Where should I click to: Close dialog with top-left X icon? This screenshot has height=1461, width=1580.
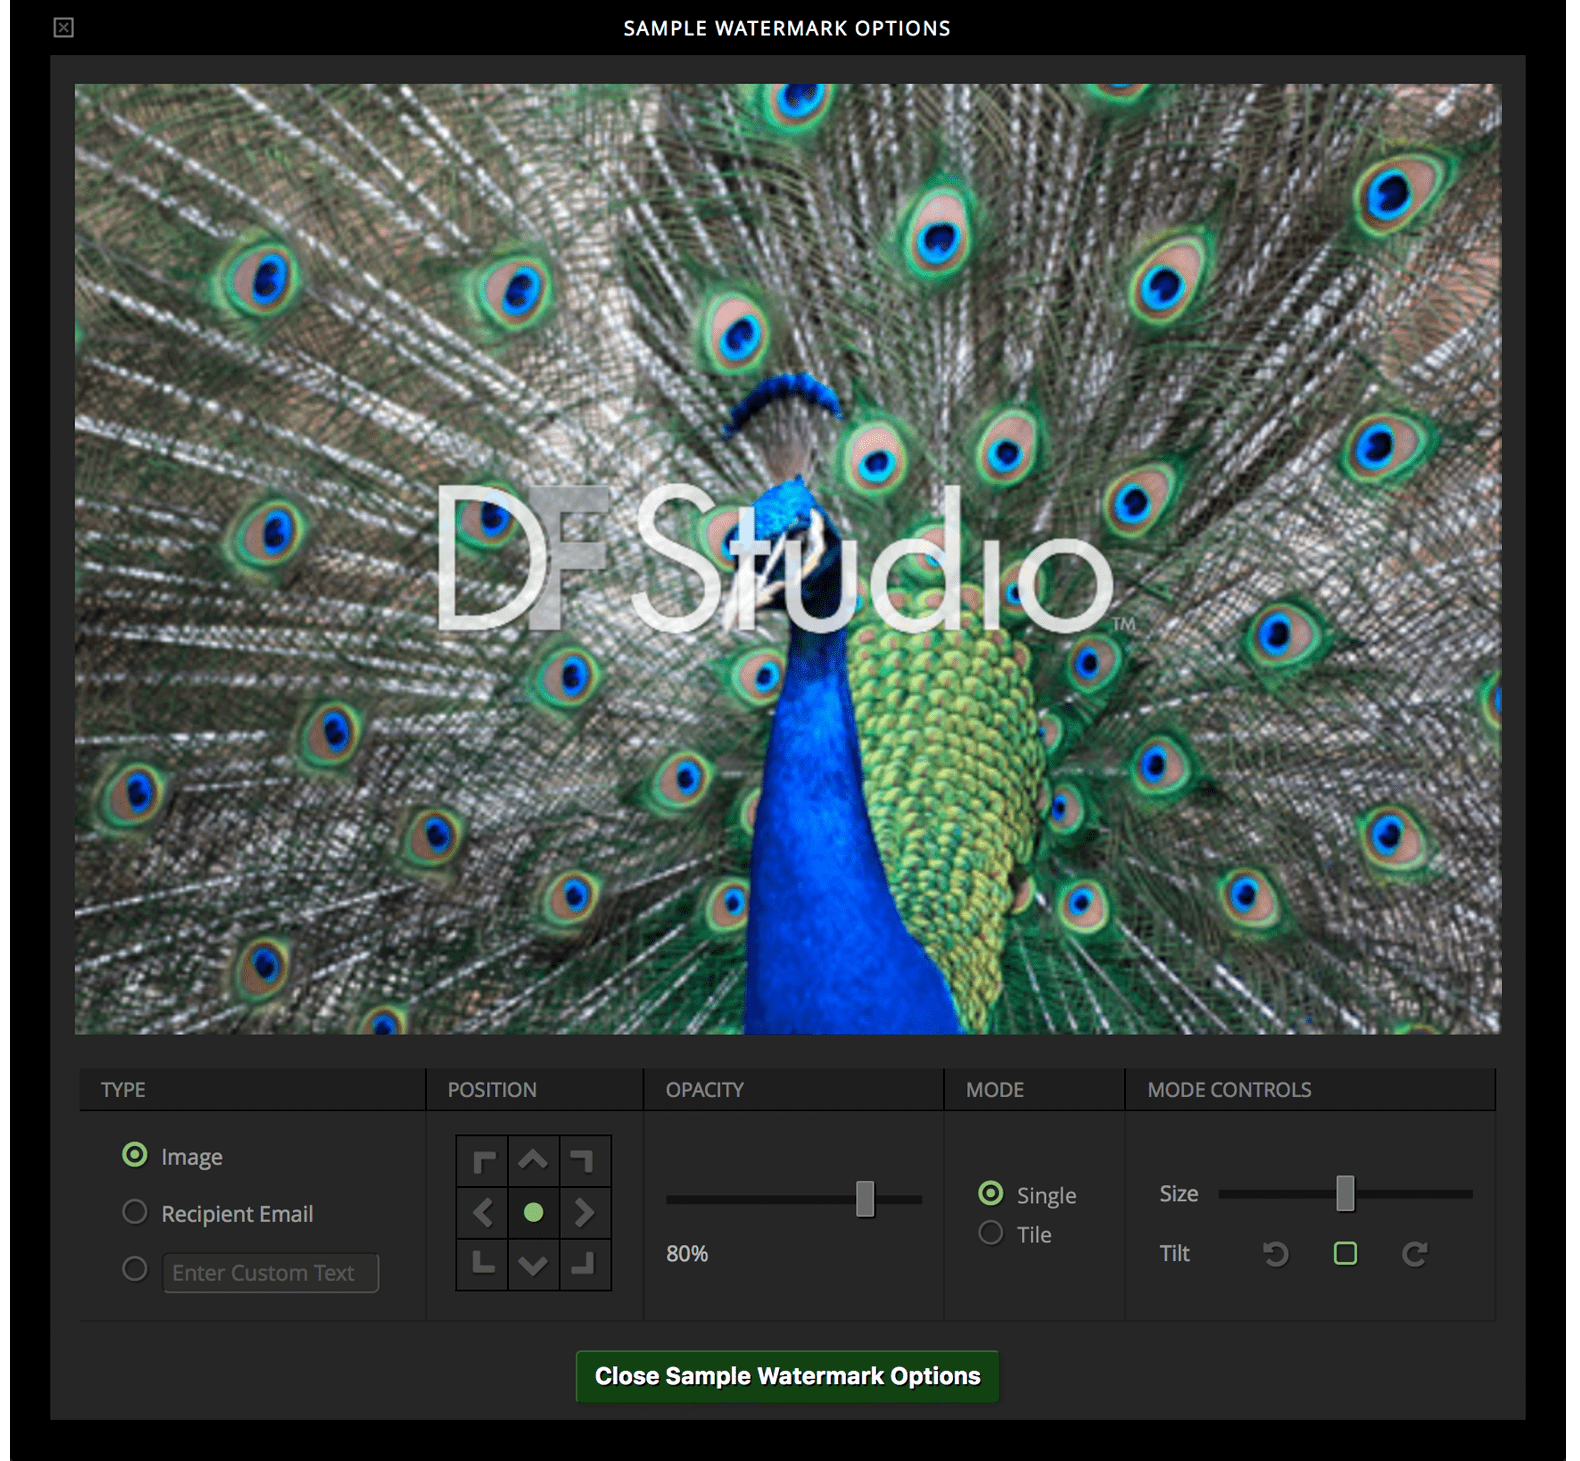[63, 27]
